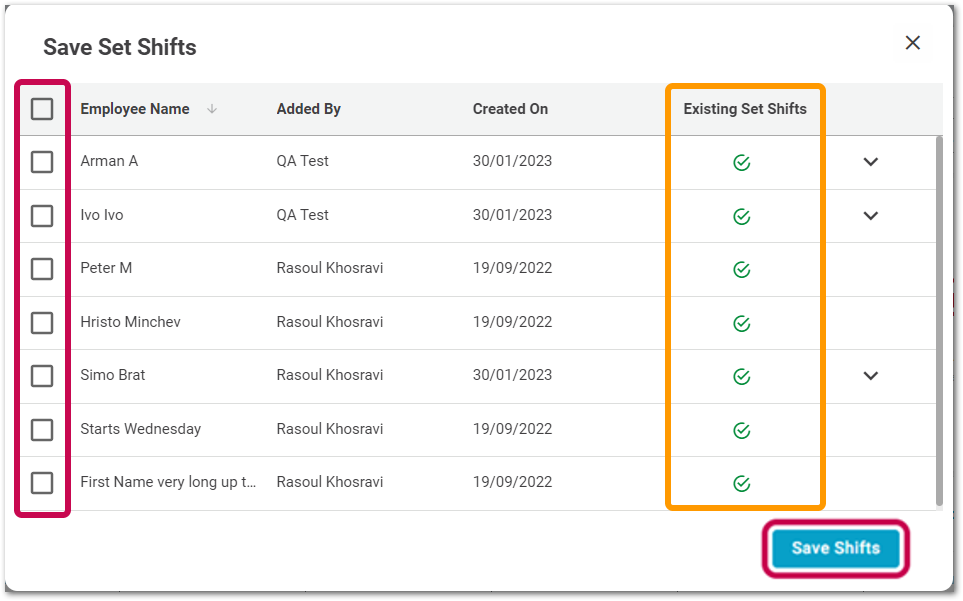
Task: Tick the Starts Wednesday checkbox
Action: point(42,430)
